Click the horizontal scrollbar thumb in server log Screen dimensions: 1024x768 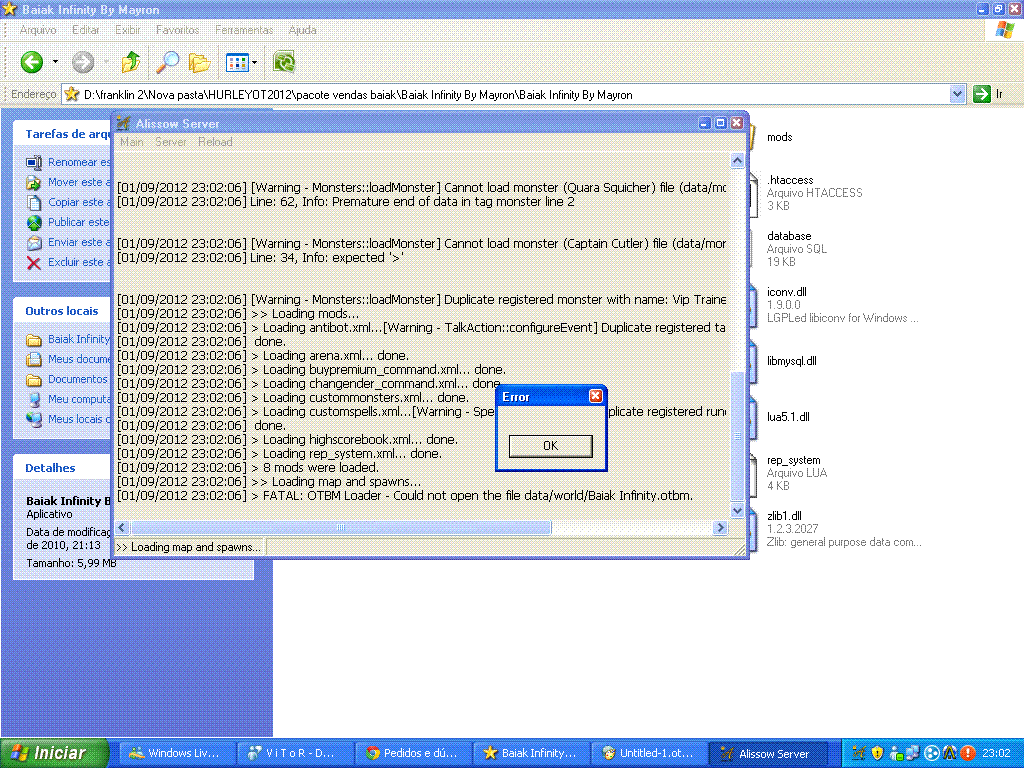(341, 527)
